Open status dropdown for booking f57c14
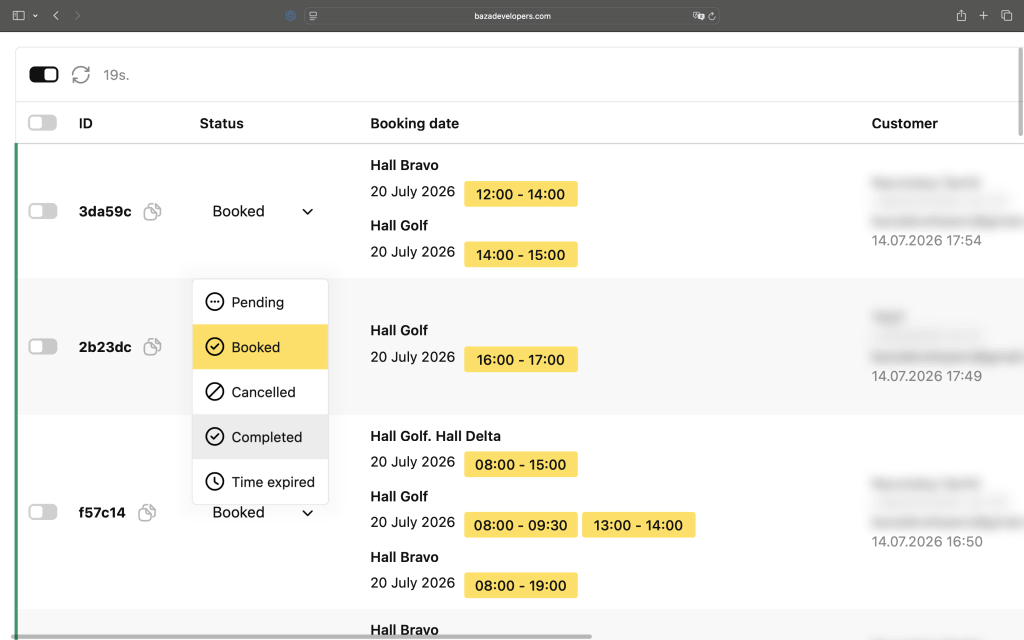The width and height of the screenshot is (1024, 640). (x=263, y=513)
